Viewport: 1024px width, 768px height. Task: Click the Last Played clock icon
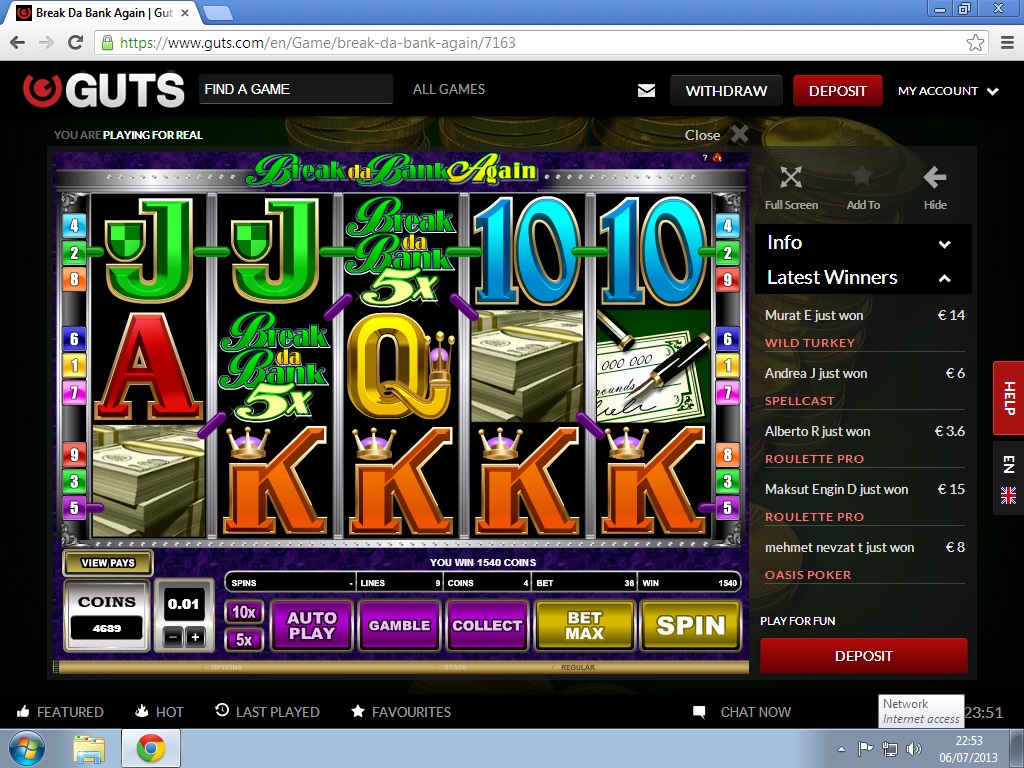pos(222,710)
